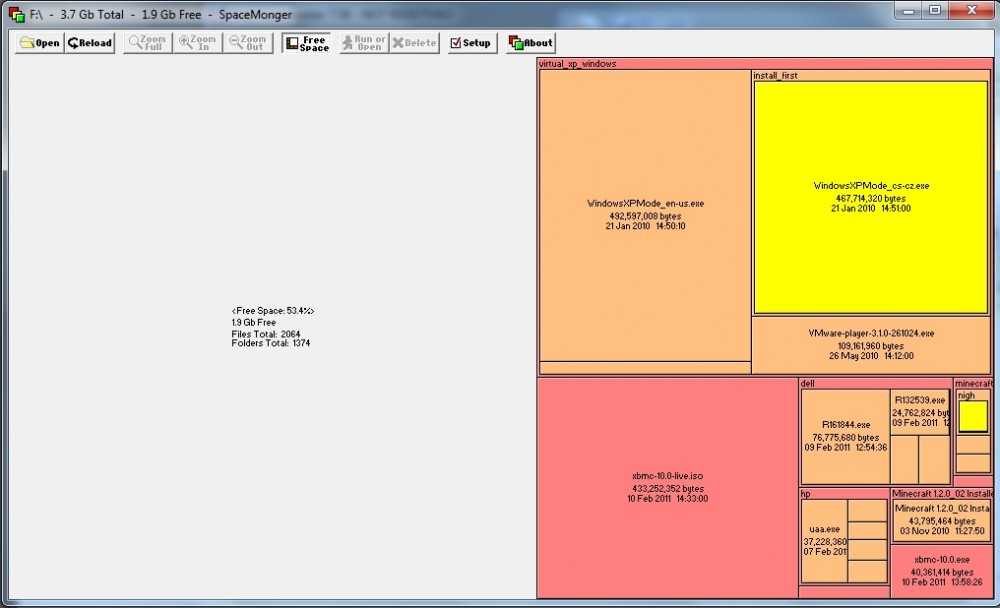
Task: Toggle the Free Space display button
Action: tap(307, 43)
